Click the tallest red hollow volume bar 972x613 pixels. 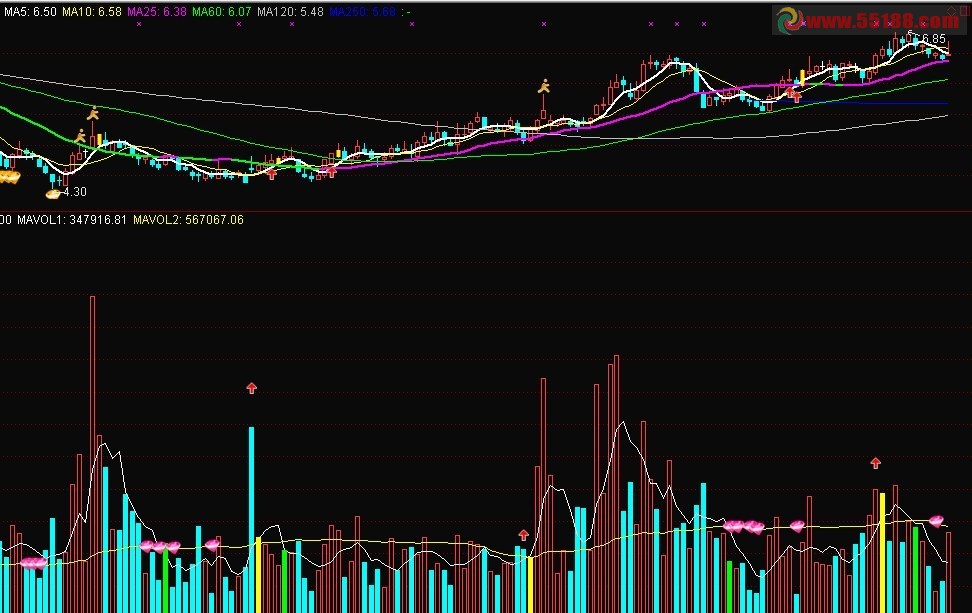(x=92, y=454)
